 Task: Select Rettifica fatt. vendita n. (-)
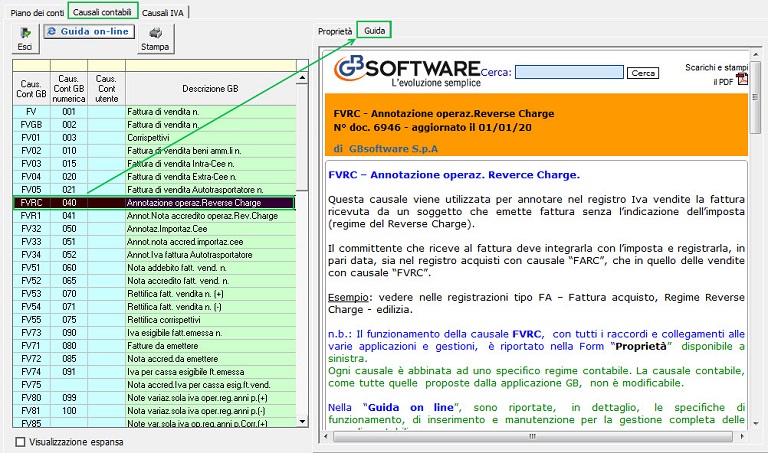pos(154,307)
